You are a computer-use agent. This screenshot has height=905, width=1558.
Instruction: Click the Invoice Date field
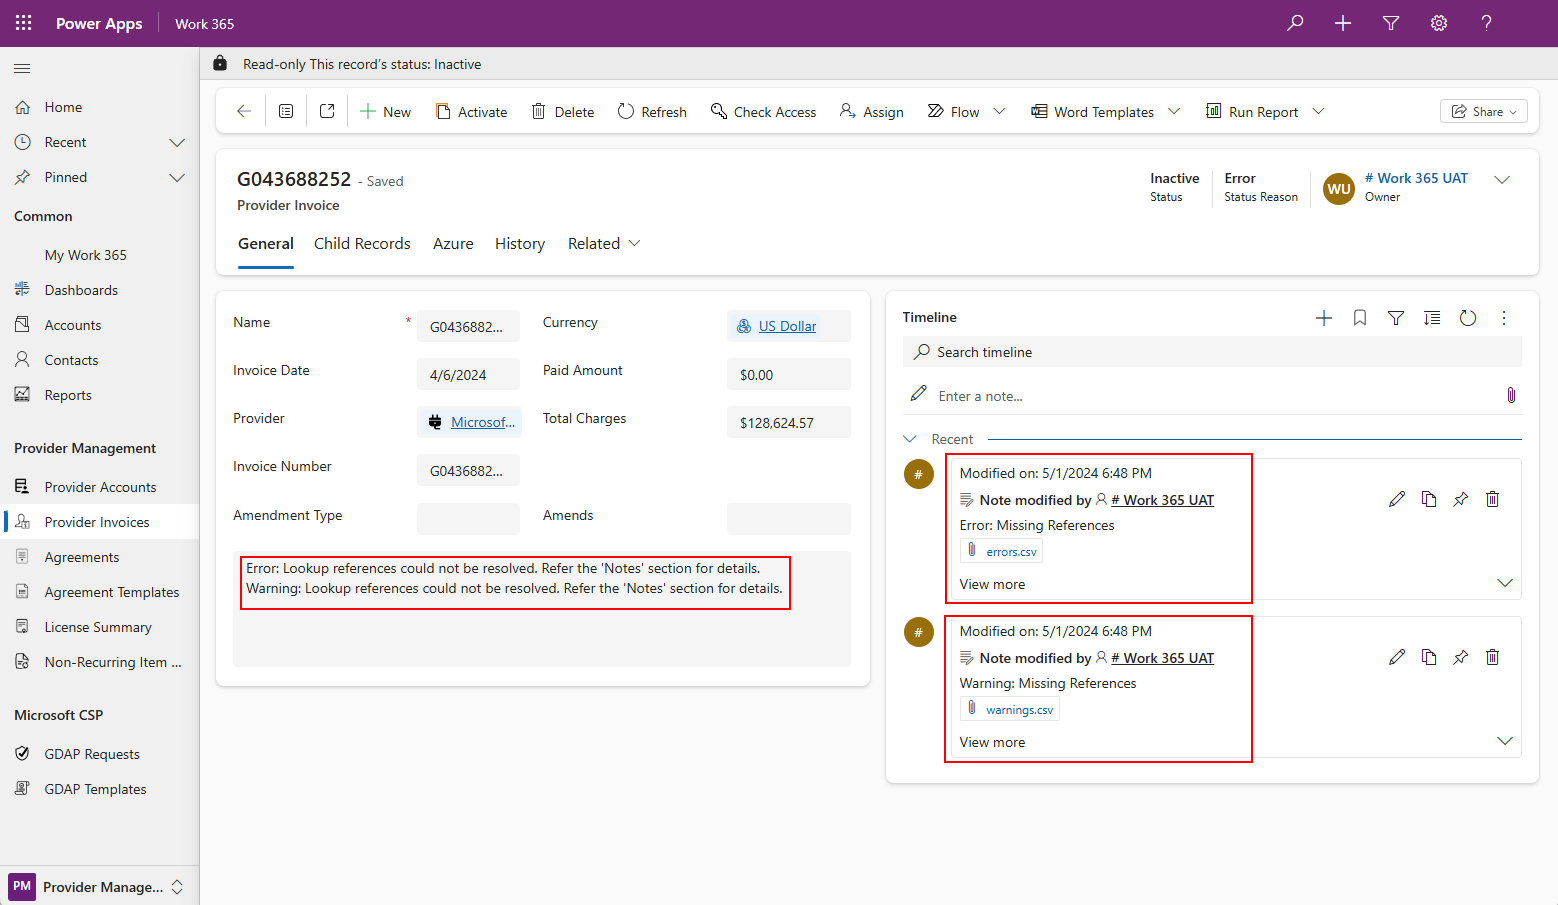point(468,375)
